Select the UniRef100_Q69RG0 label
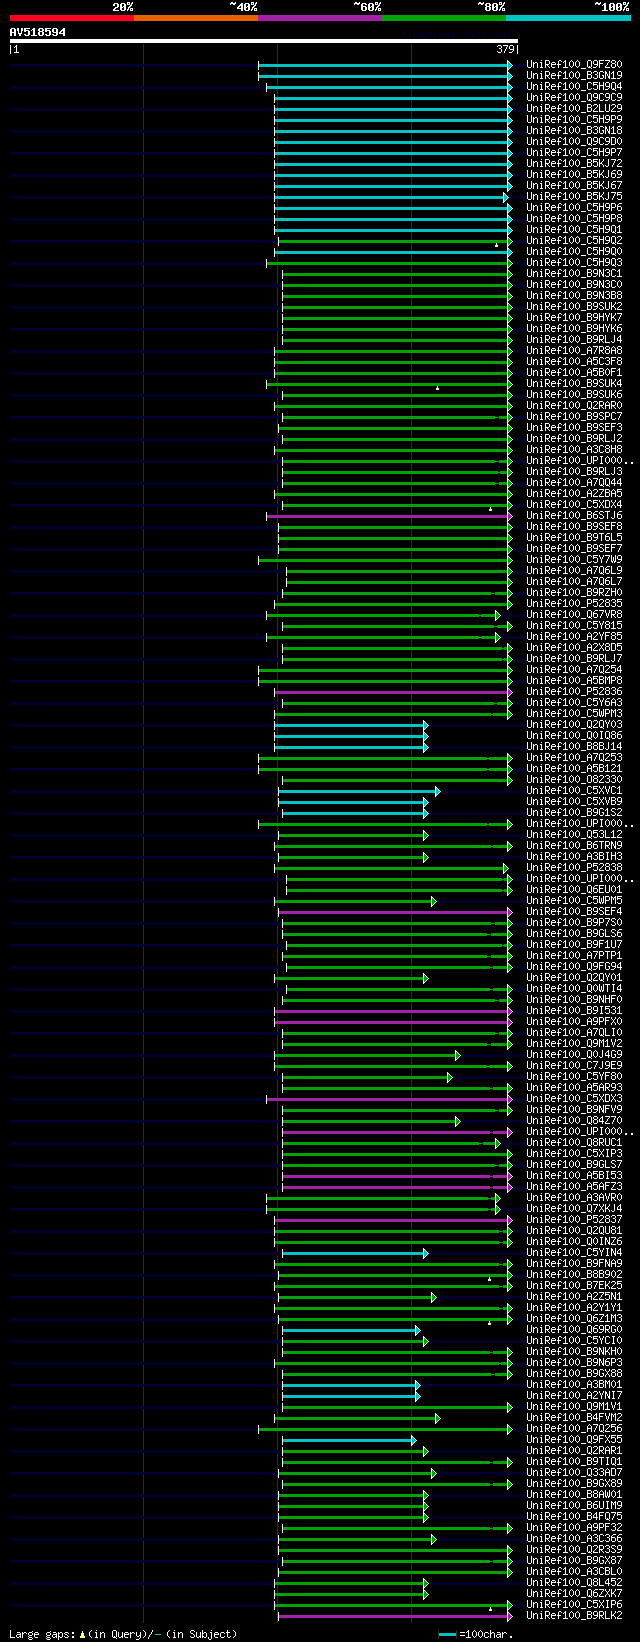Viewport: 640px width, 1642px height. (x=574, y=1330)
